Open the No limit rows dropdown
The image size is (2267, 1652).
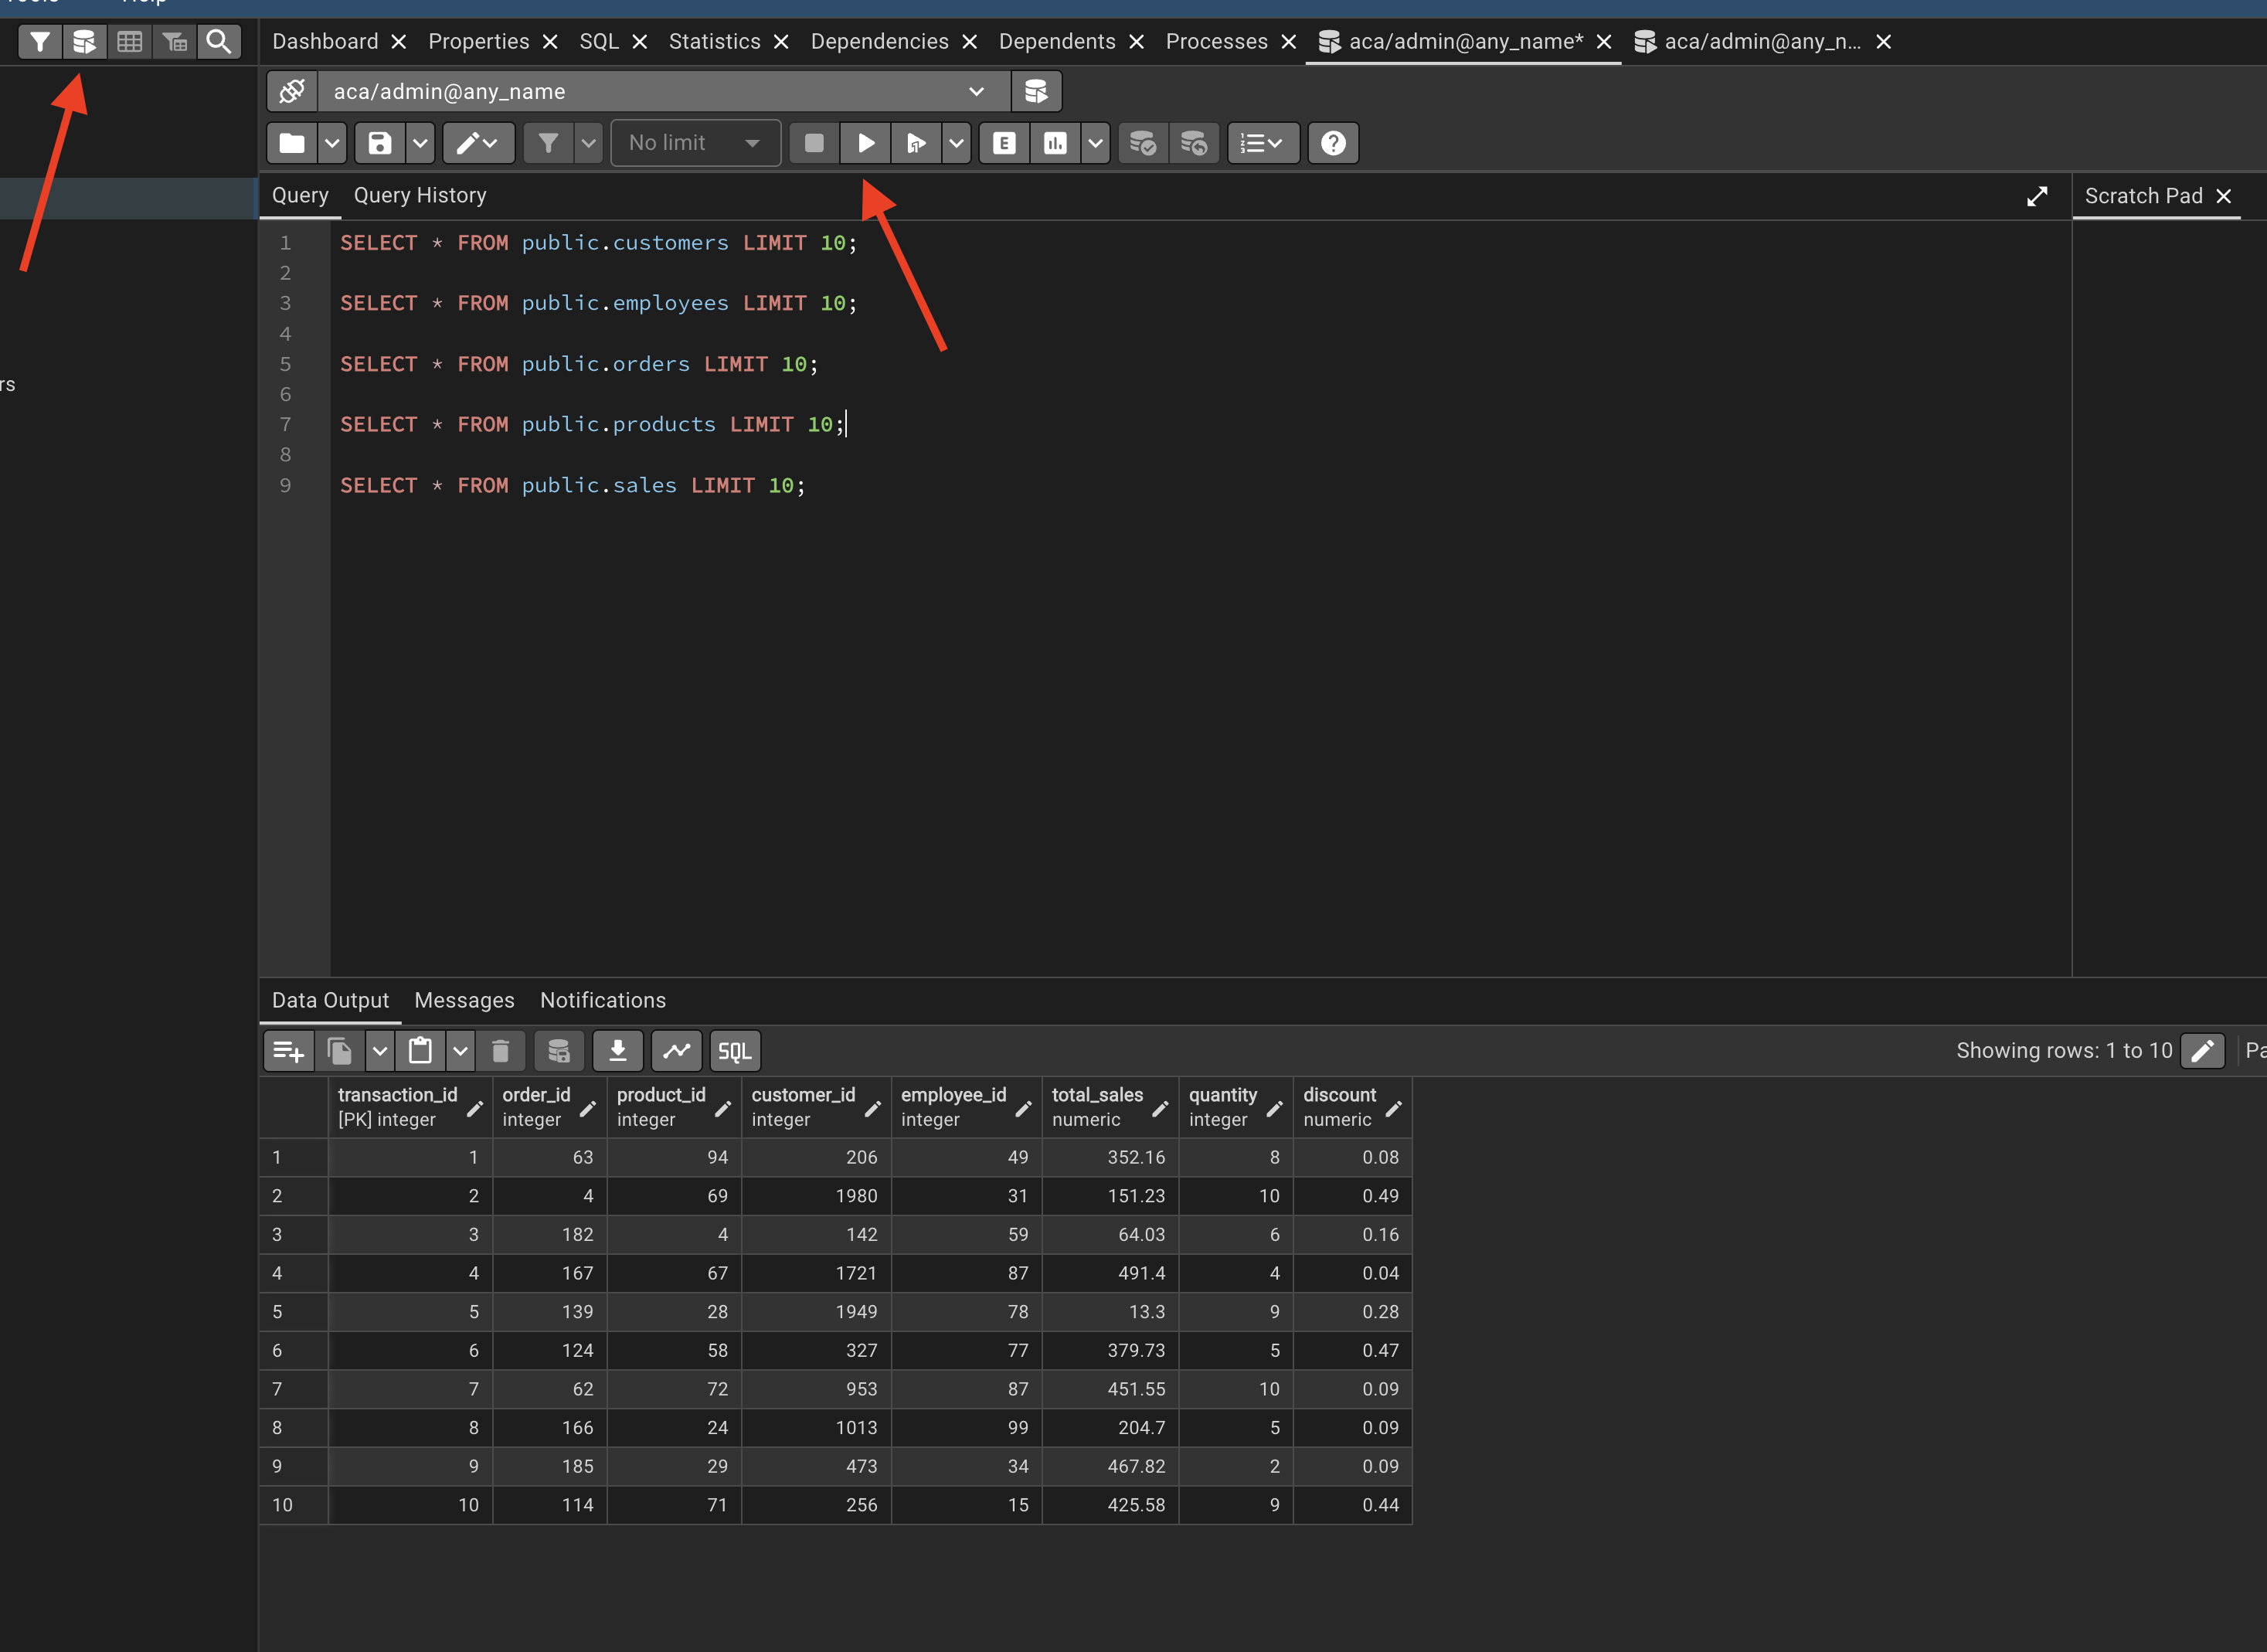[695, 143]
